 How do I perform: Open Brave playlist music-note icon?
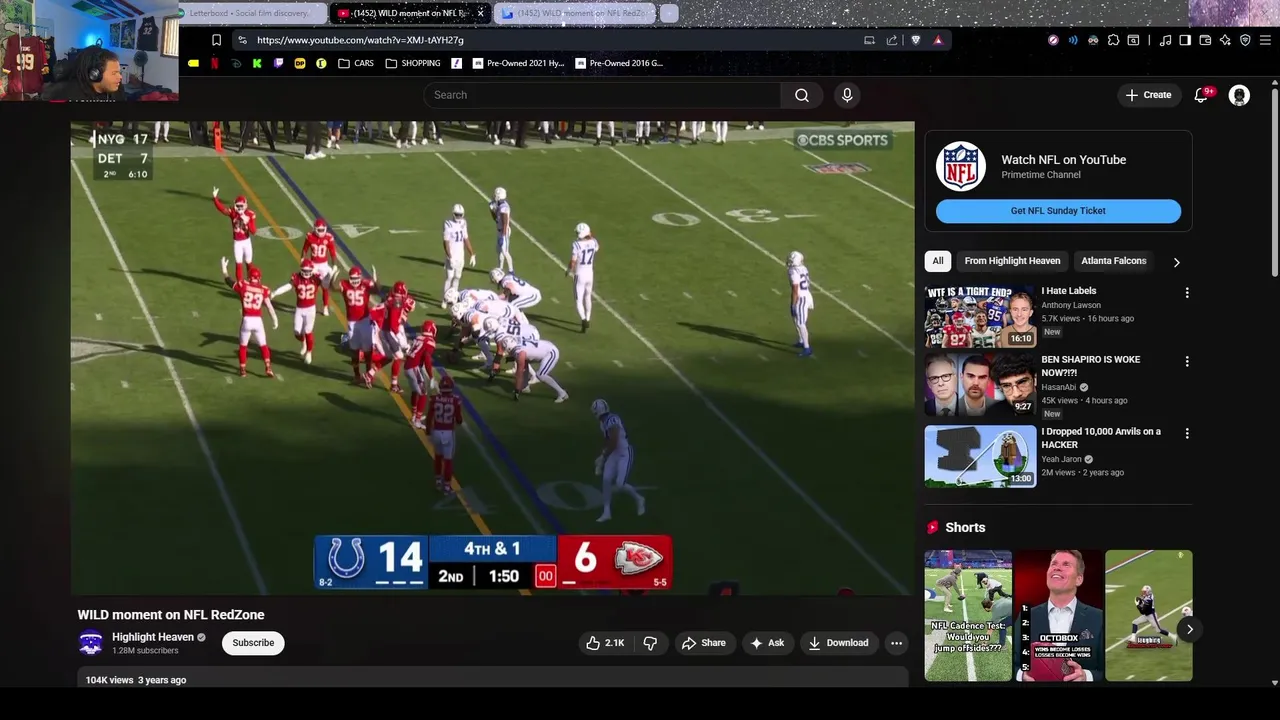pos(1166,40)
